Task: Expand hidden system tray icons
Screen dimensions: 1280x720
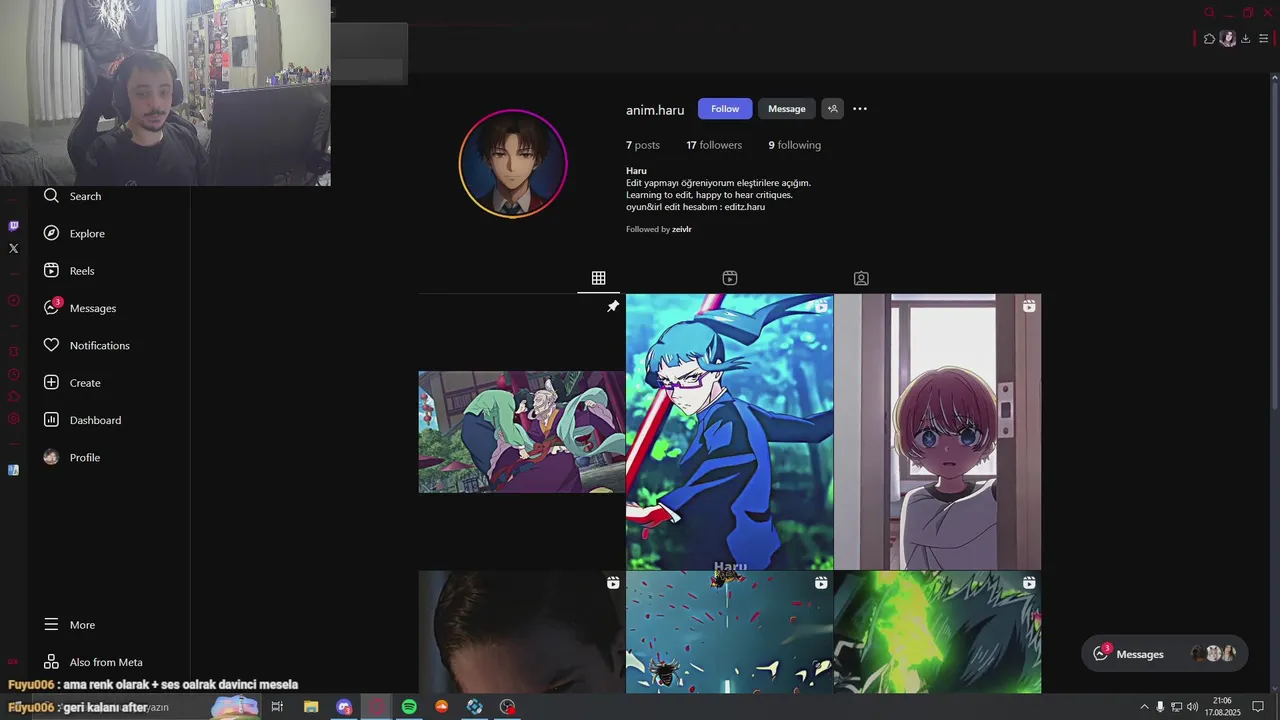Action: point(1144,707)
